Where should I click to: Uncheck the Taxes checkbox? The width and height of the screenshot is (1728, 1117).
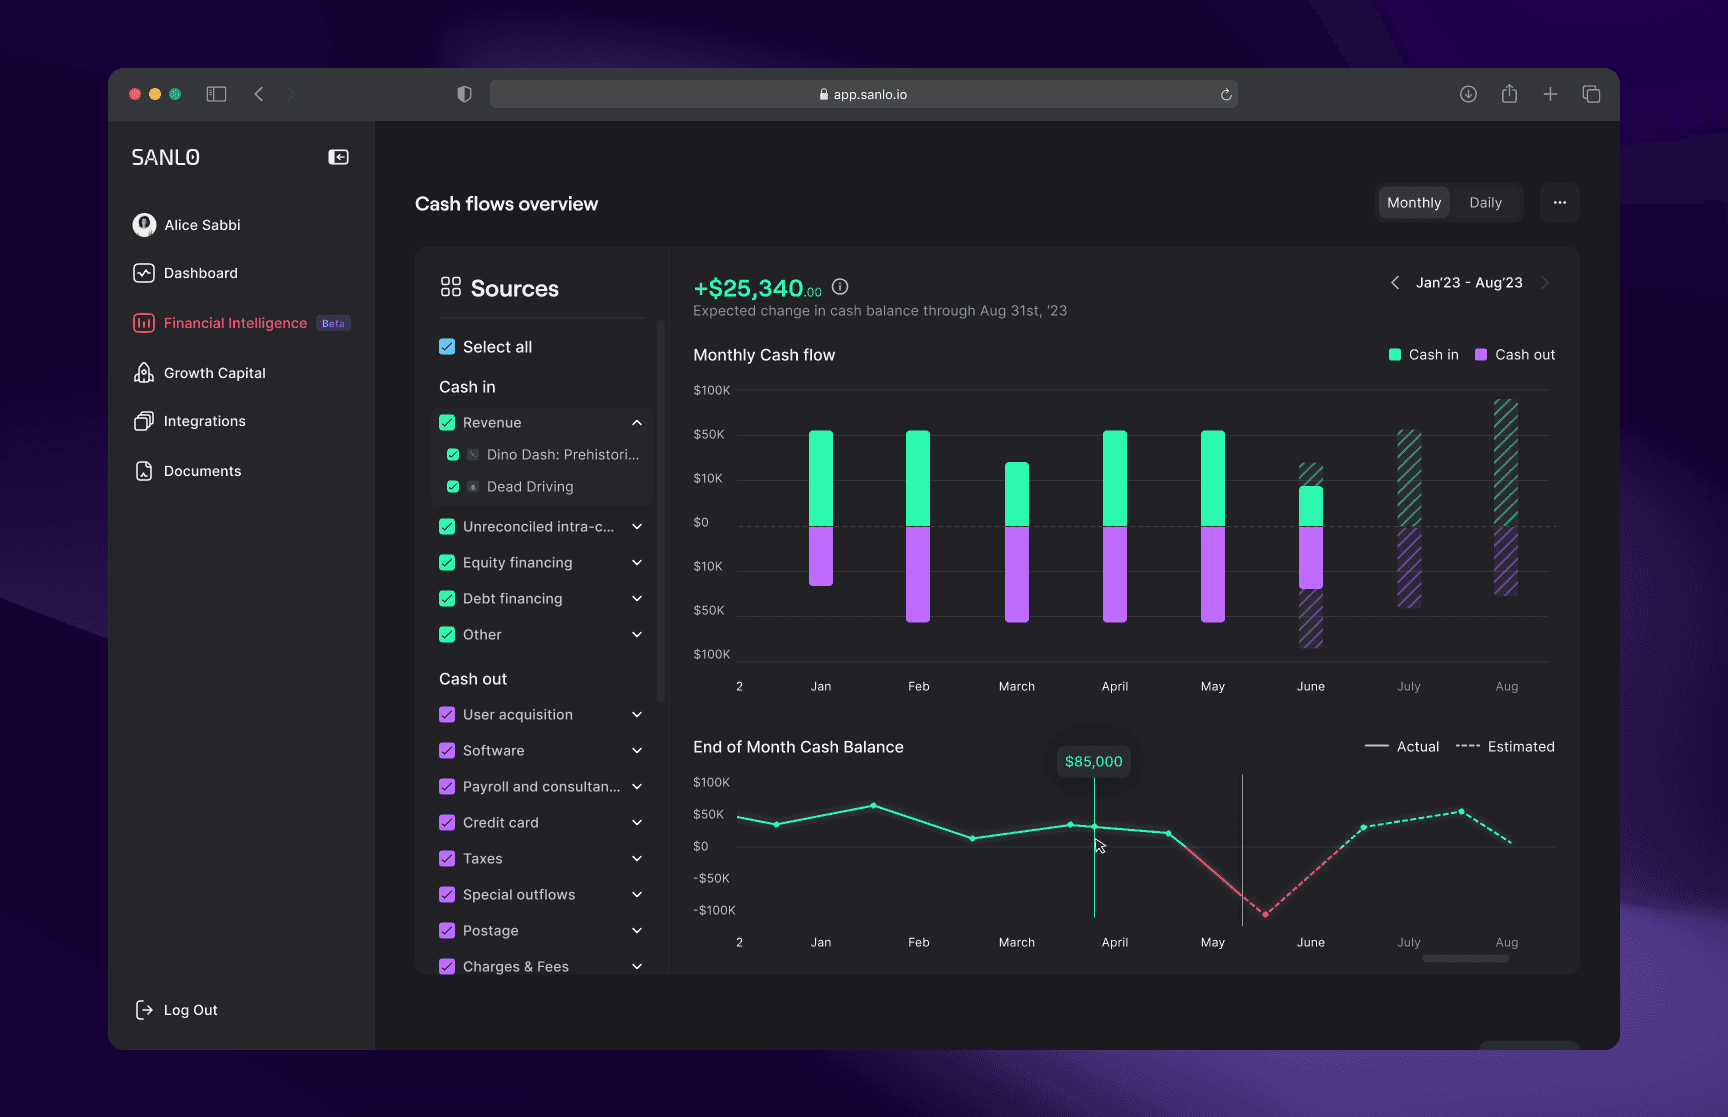point(447,859)
